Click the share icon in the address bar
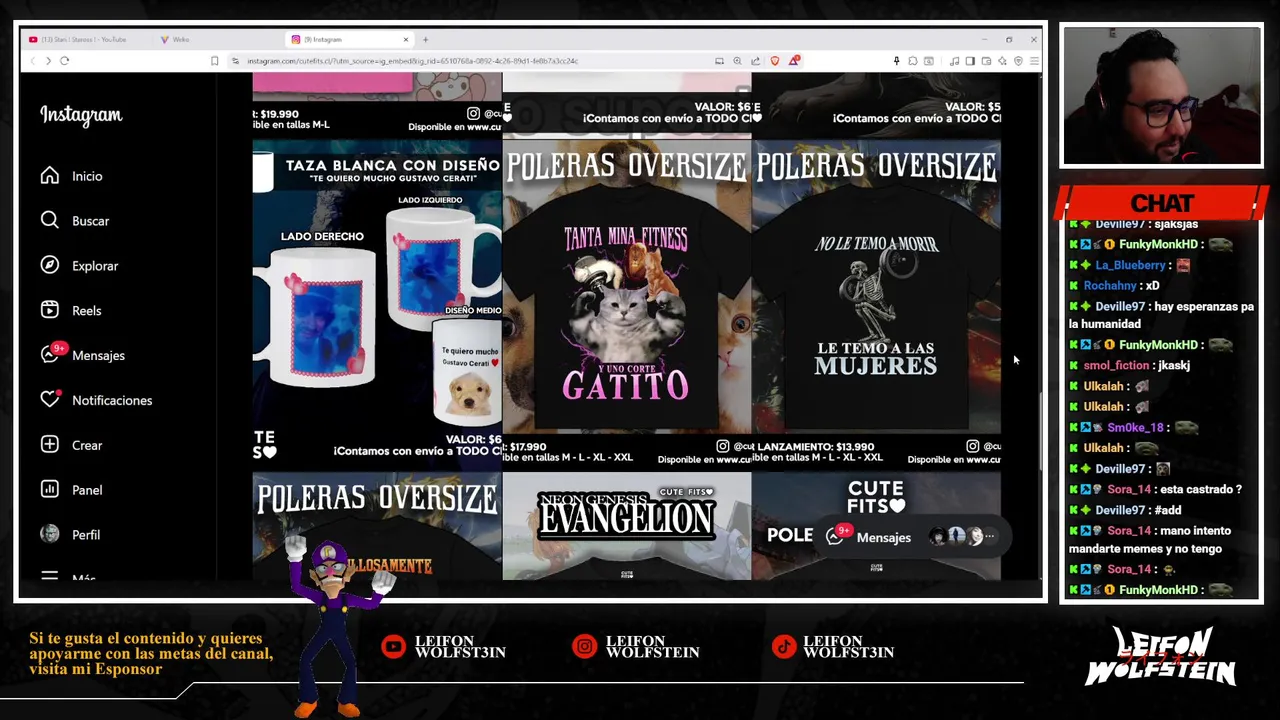This screenshot has height=720, width=1280. click(755, 61)
